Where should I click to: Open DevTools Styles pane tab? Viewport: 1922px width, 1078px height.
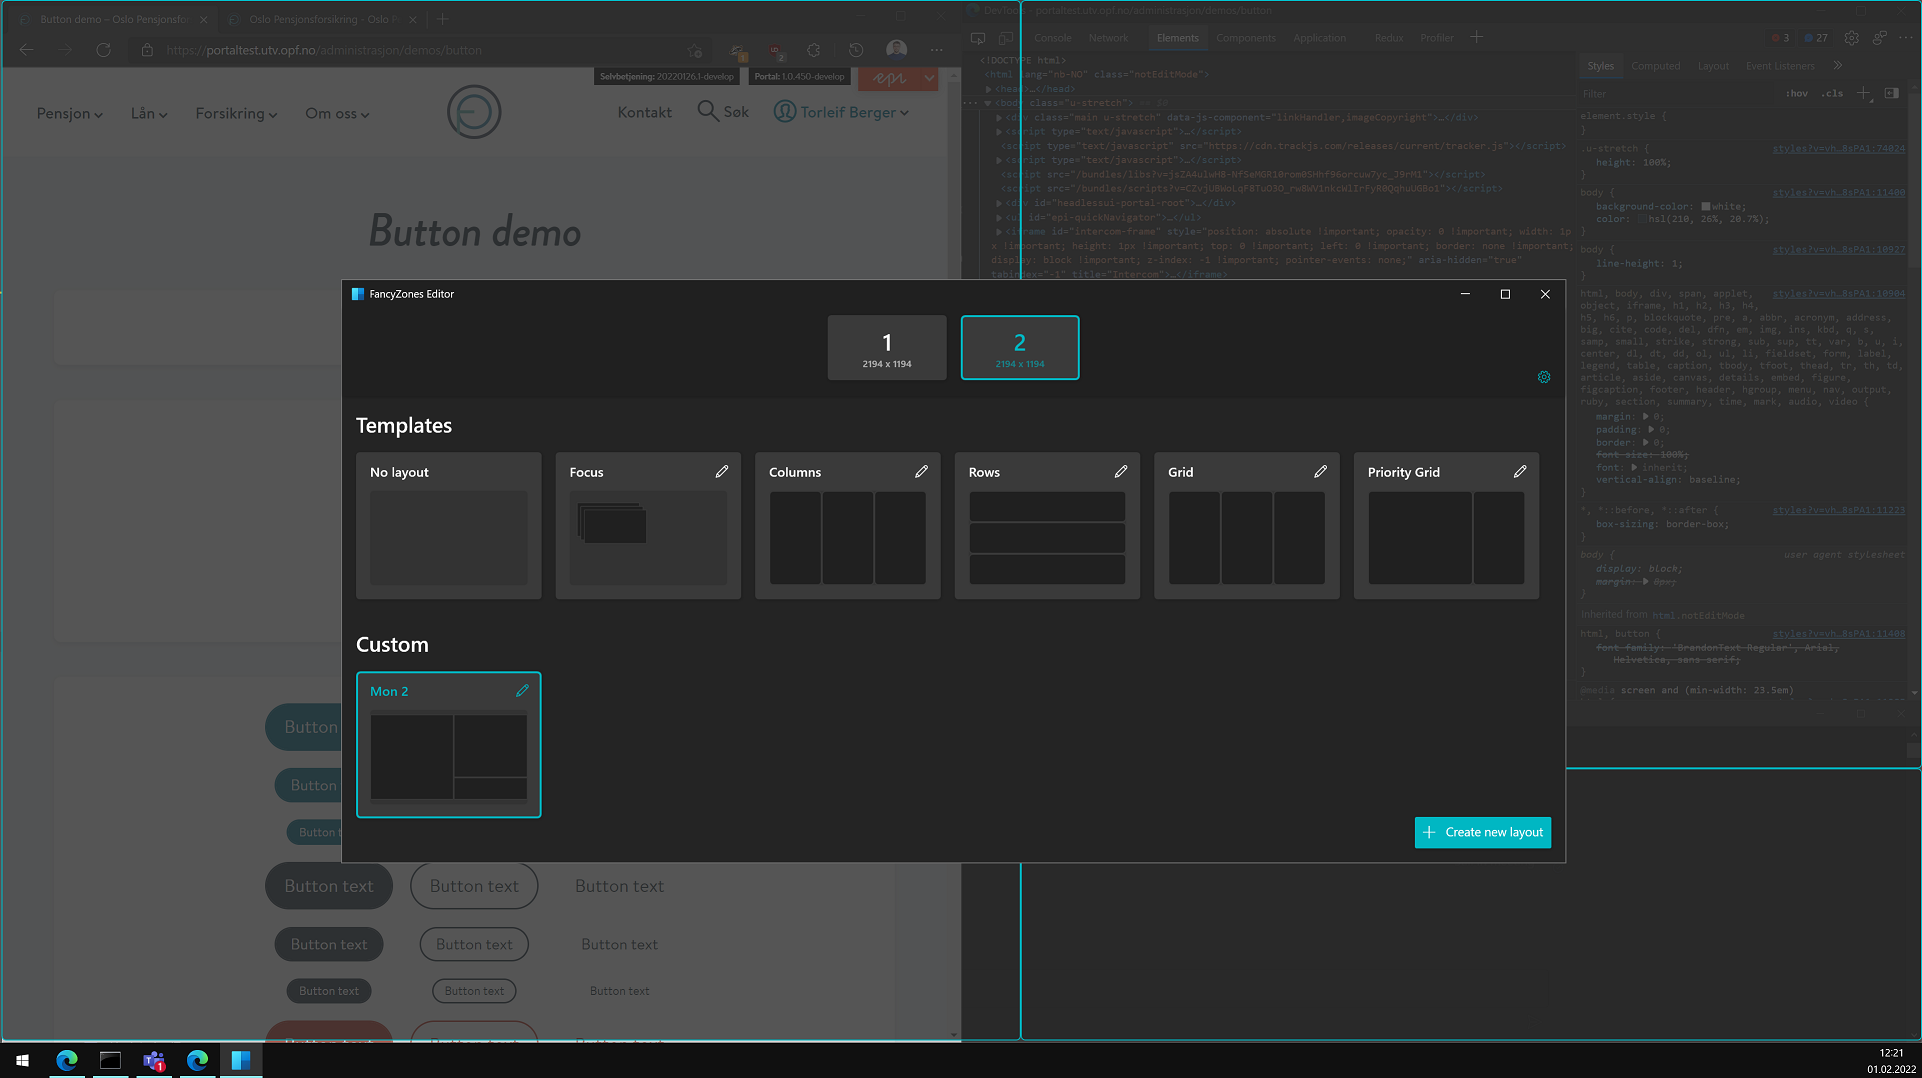tap(1601, 66)
